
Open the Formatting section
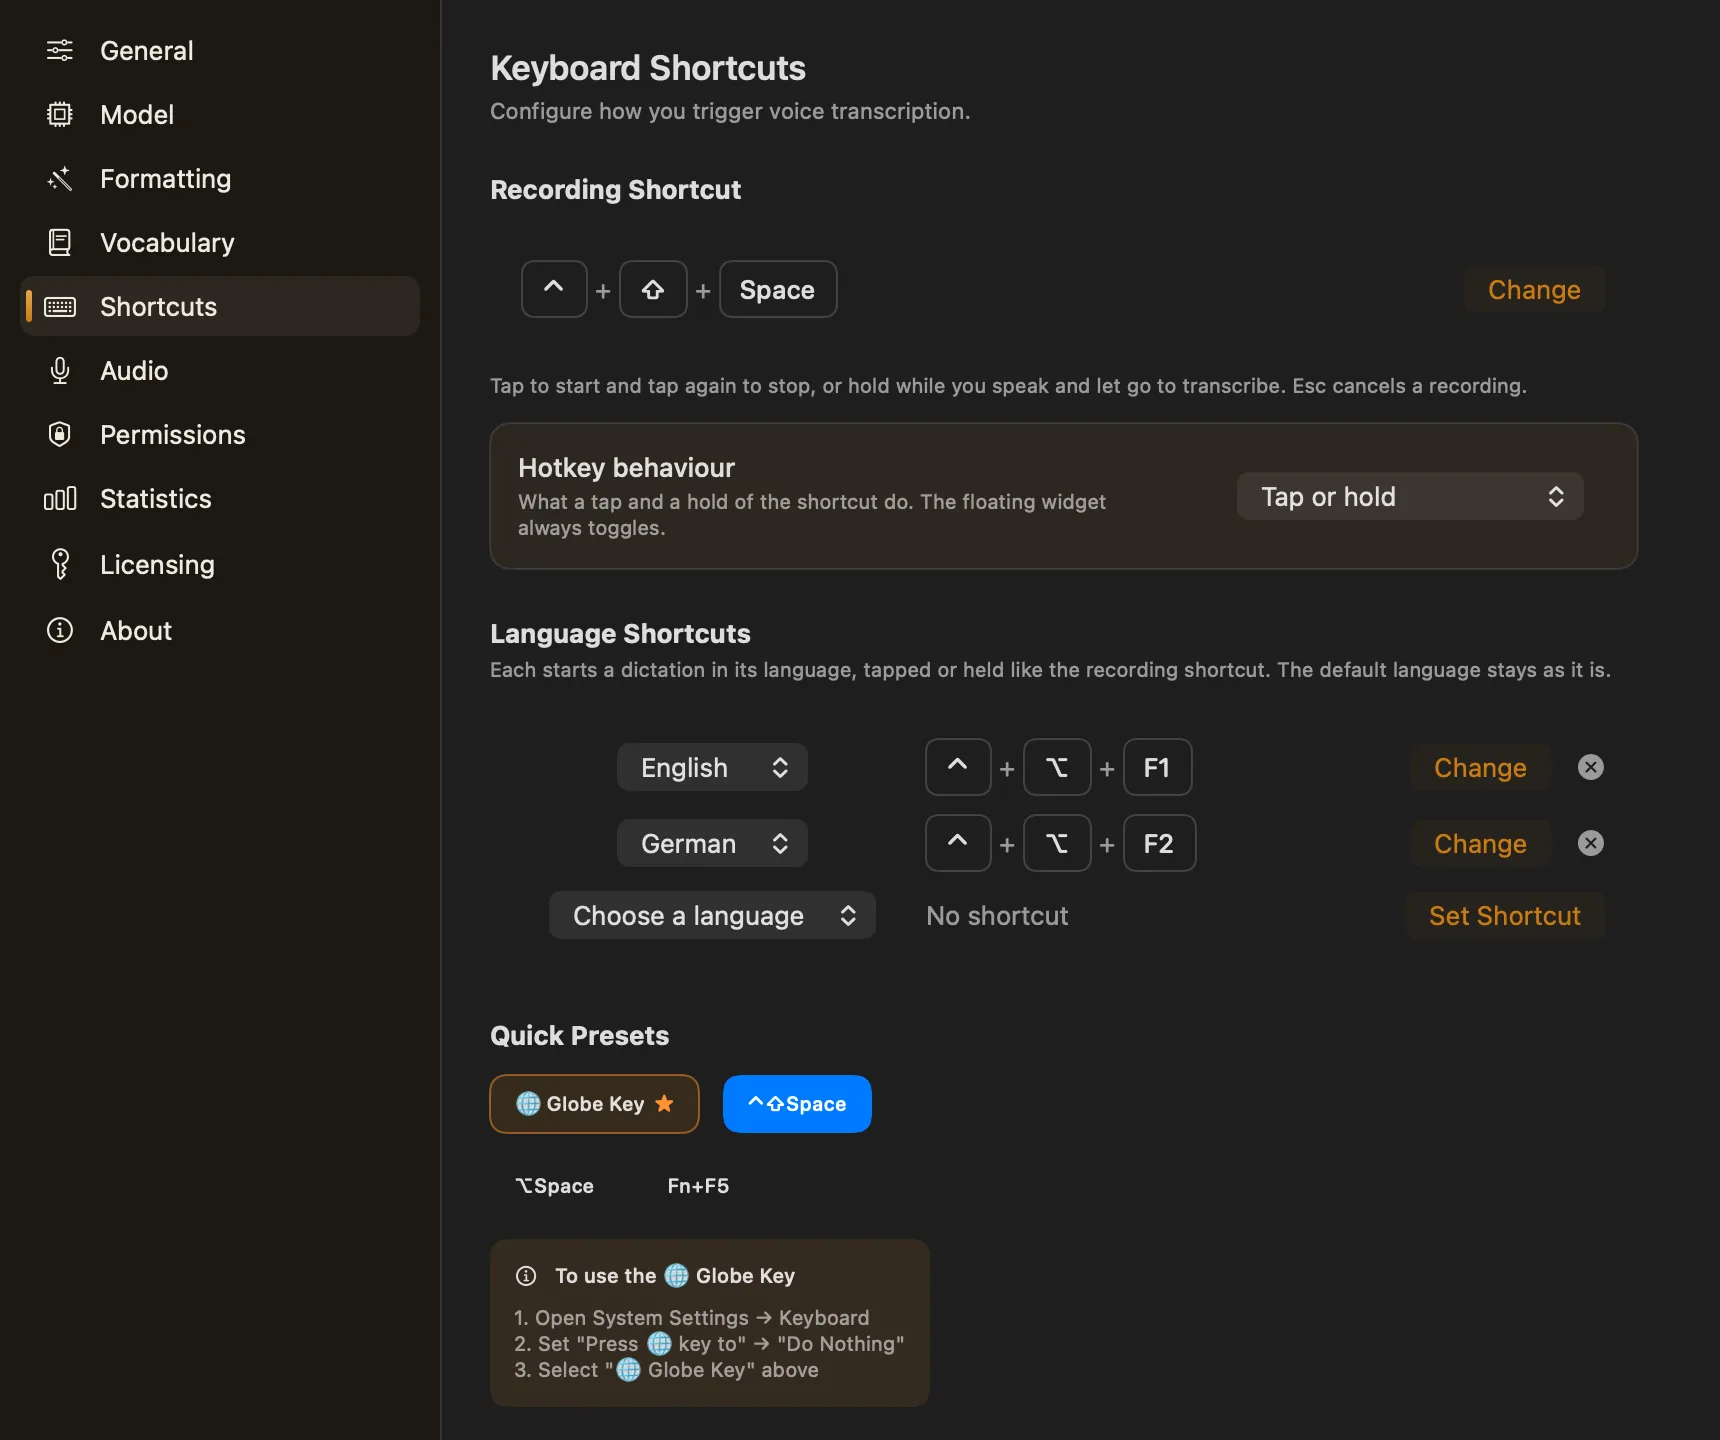pyautogui.click(x=220, y=178)
